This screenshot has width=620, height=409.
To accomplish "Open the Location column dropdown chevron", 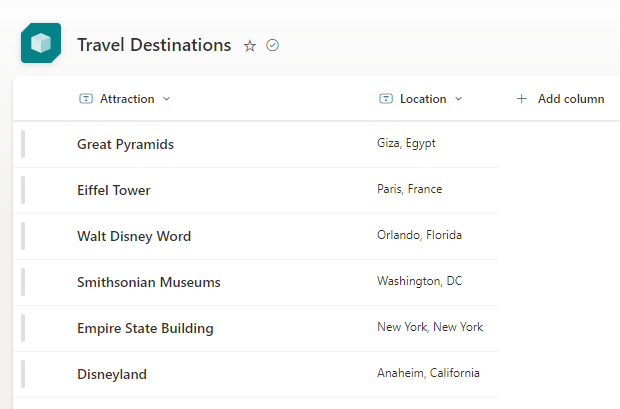I will coord(458,99).
